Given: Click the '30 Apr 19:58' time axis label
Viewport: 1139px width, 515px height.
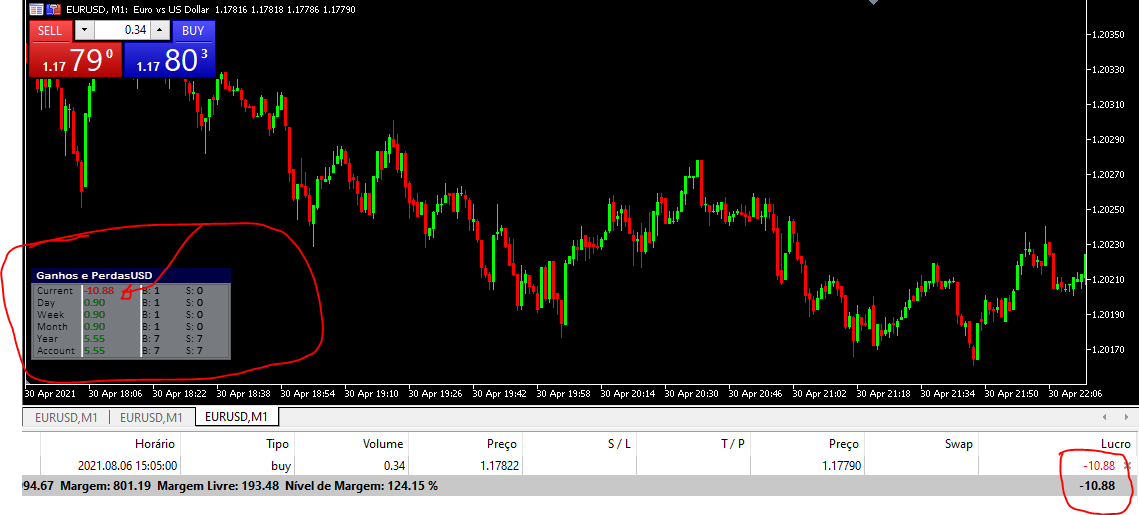Looking at the screenshot, I should point(563,393).
